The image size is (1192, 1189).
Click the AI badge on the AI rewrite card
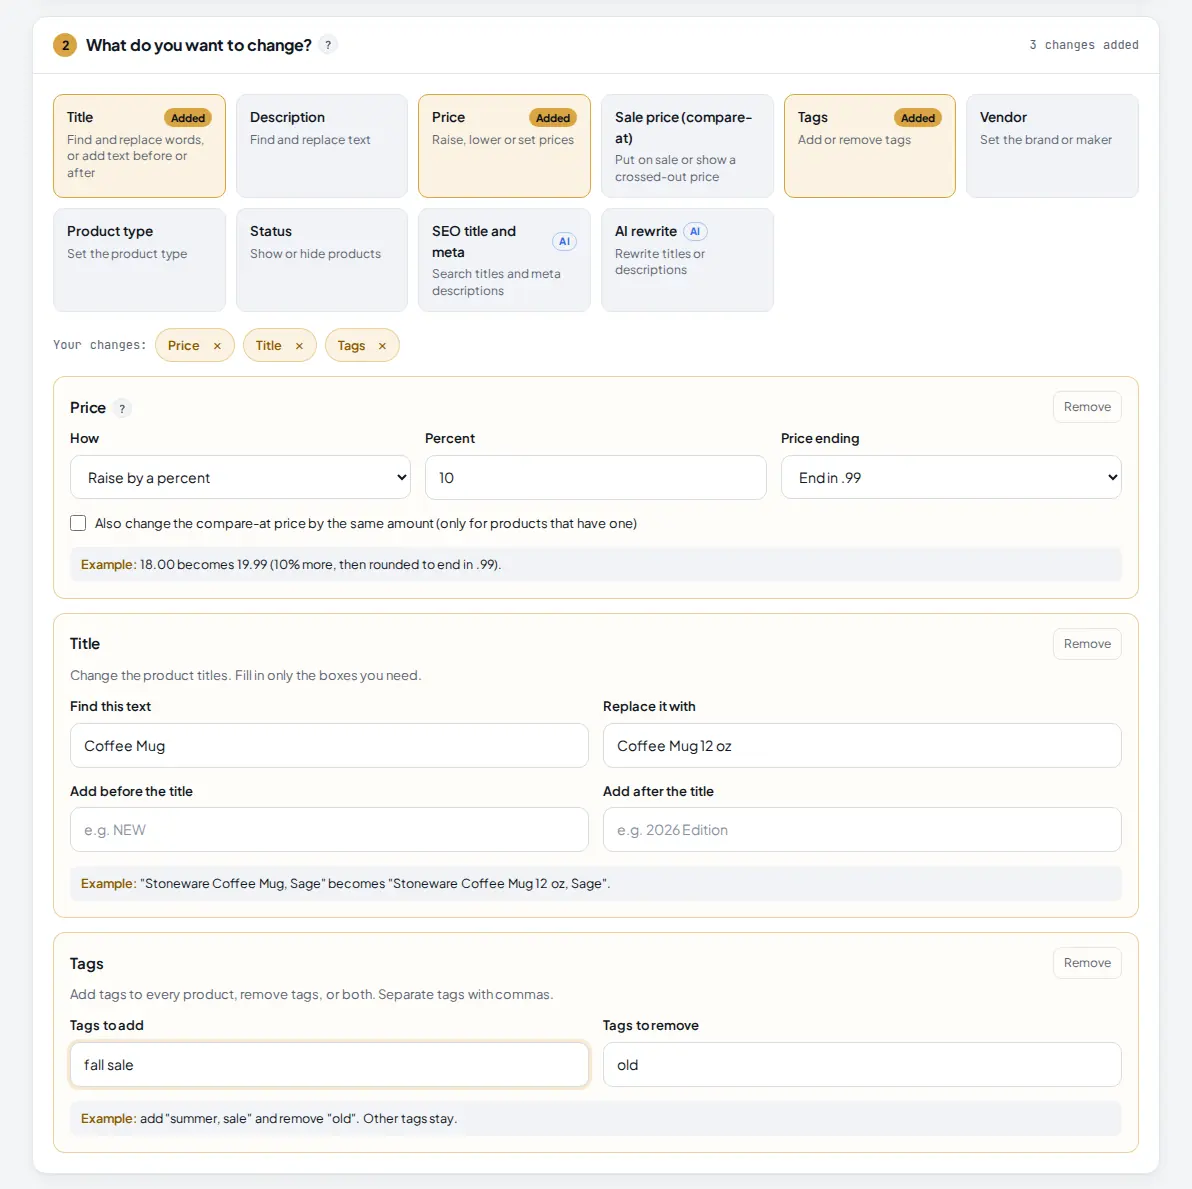(x=695, y=232)
